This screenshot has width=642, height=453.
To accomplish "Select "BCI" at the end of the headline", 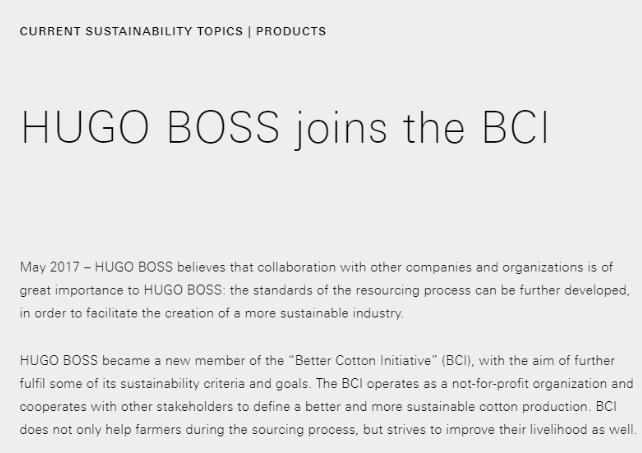I will (x=516, y=128).
